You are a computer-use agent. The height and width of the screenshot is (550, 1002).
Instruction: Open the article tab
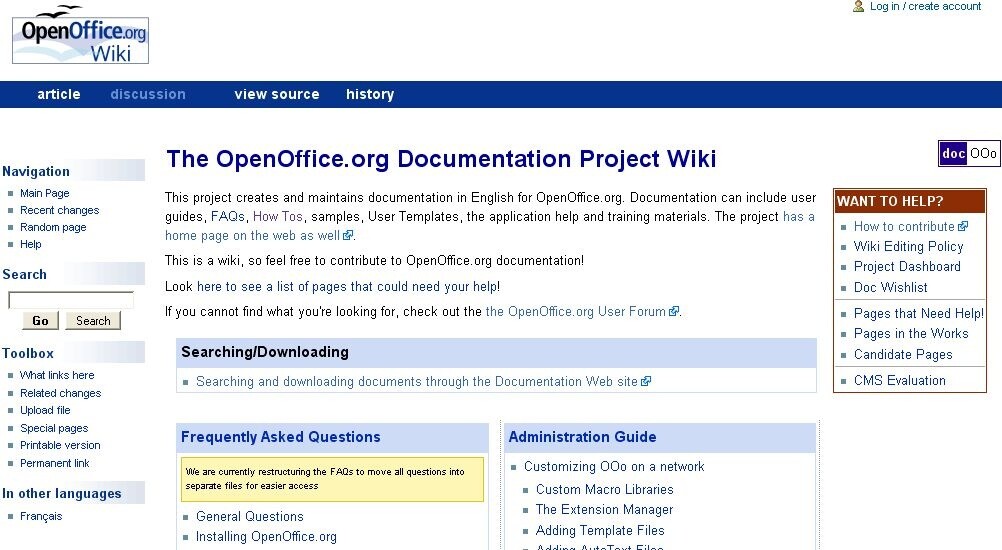[59, 94]
